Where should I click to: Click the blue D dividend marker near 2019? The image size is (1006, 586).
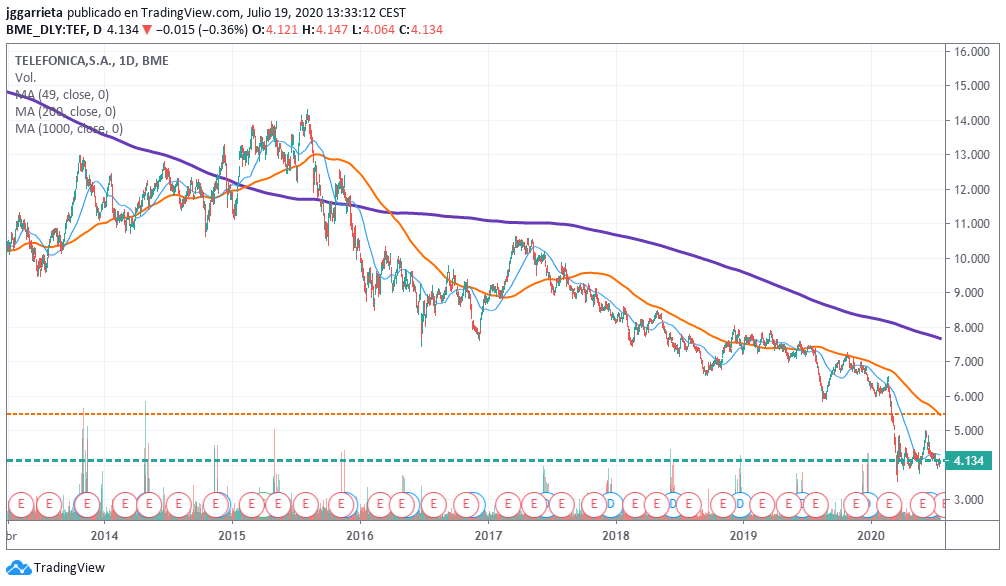tap(740, 504)
